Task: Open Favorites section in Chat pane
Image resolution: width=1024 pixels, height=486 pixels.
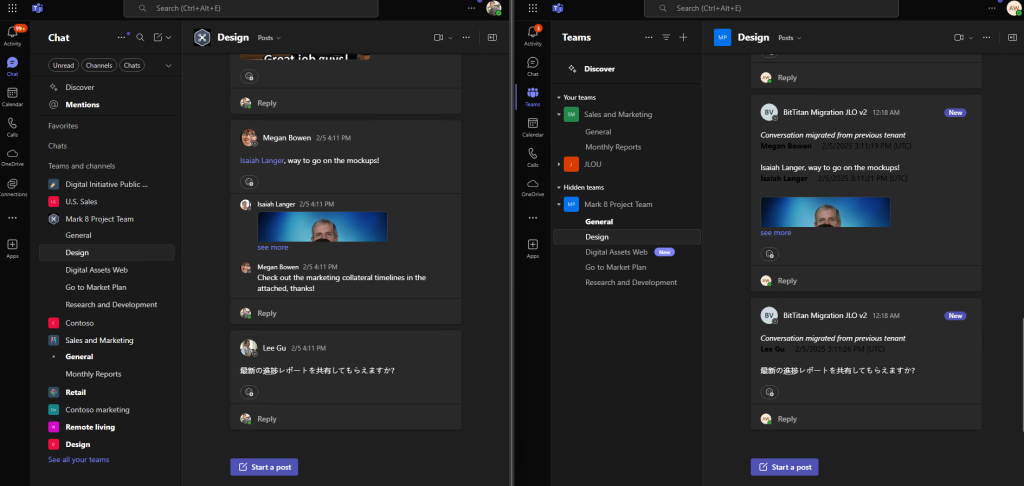Action: (x=63, y=126)
